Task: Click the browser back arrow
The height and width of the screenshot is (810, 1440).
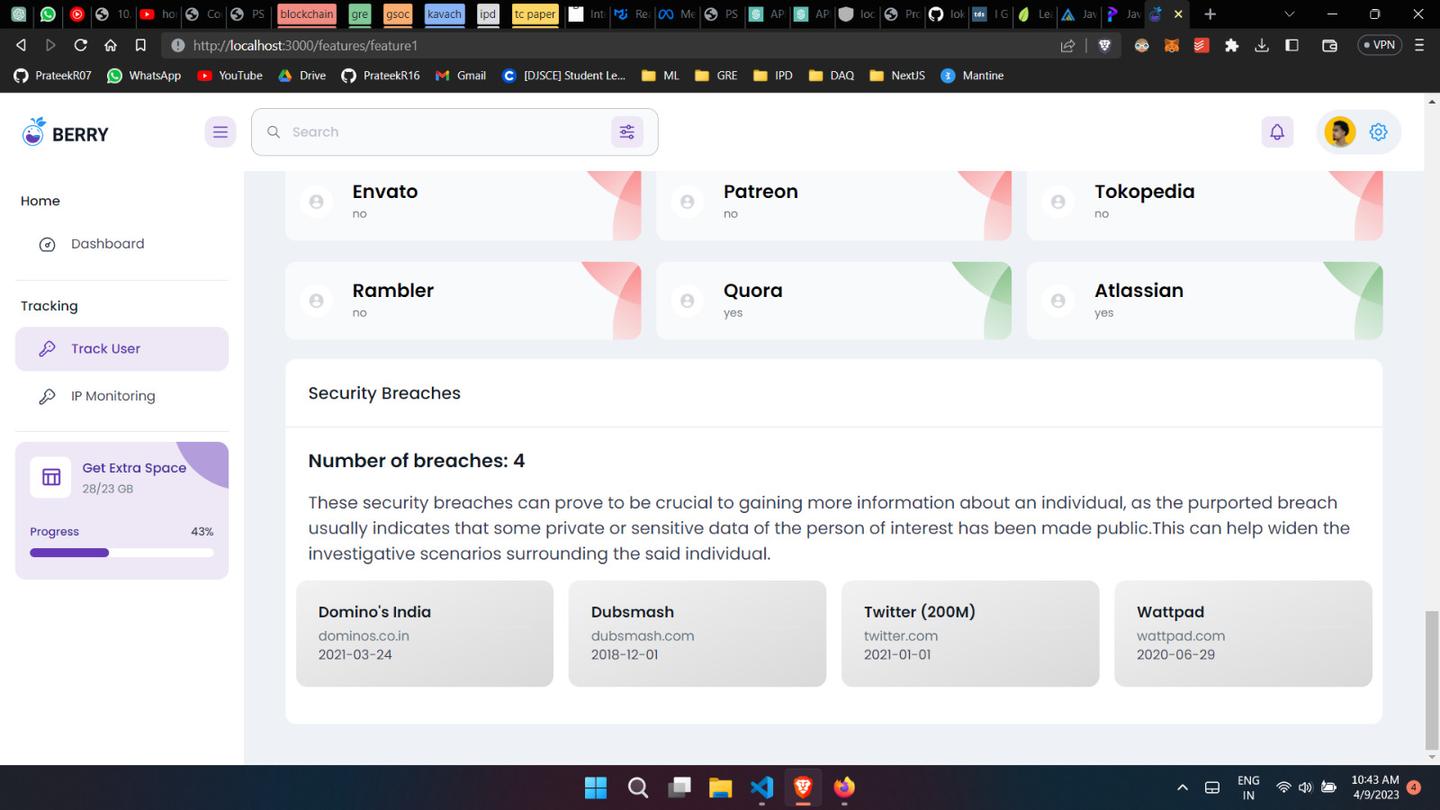Action: [x=21, y=45]
